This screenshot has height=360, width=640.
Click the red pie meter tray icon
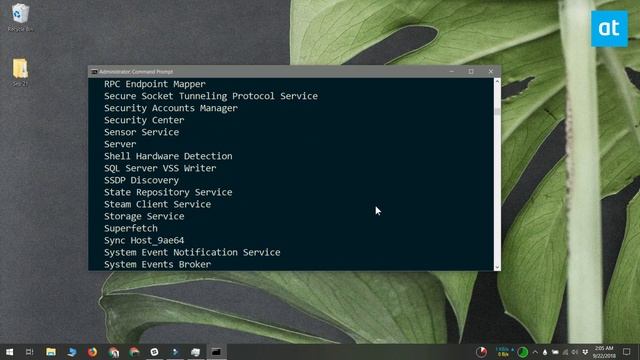tap(481, 352)
